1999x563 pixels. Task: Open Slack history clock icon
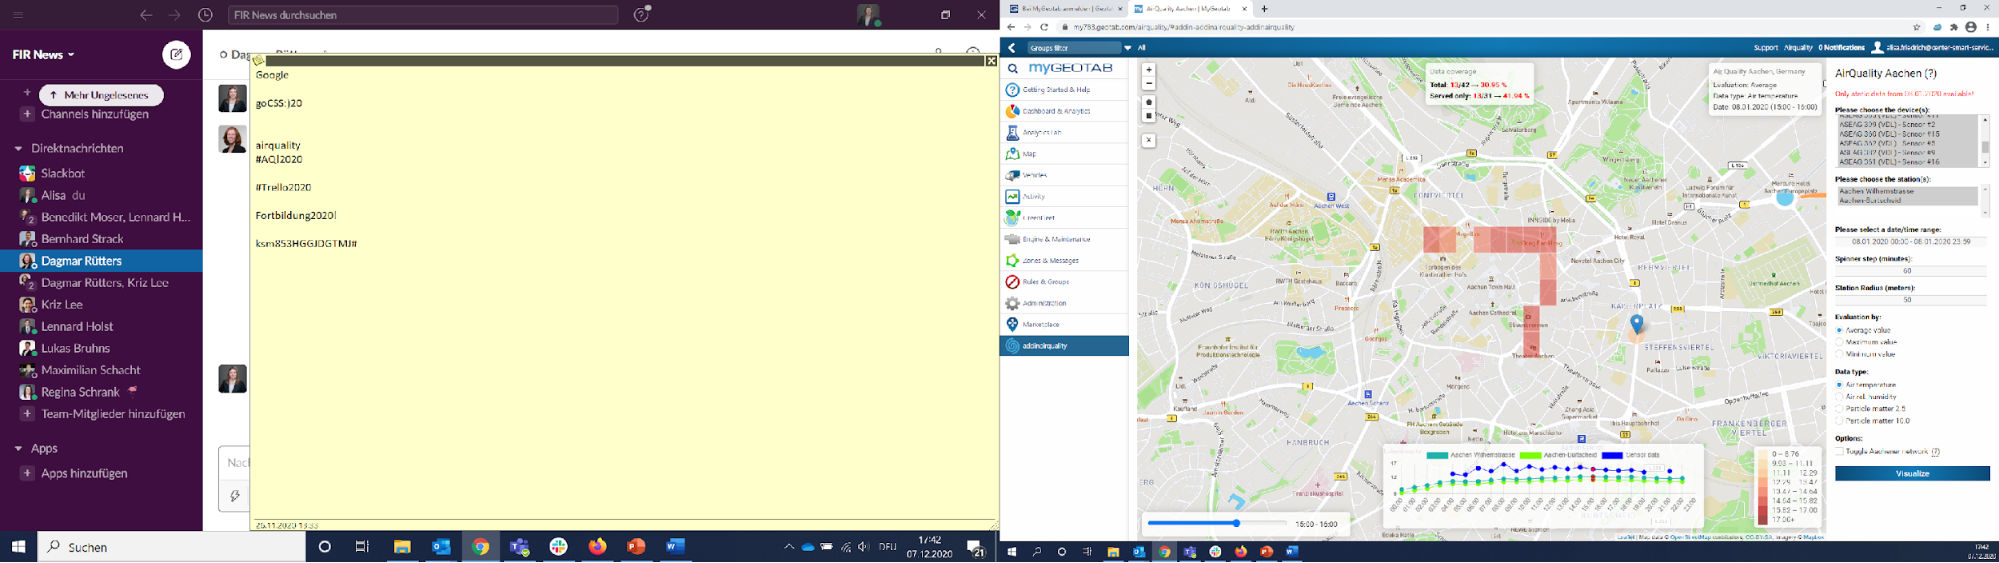pyautogui.click(x=205, y=15)
